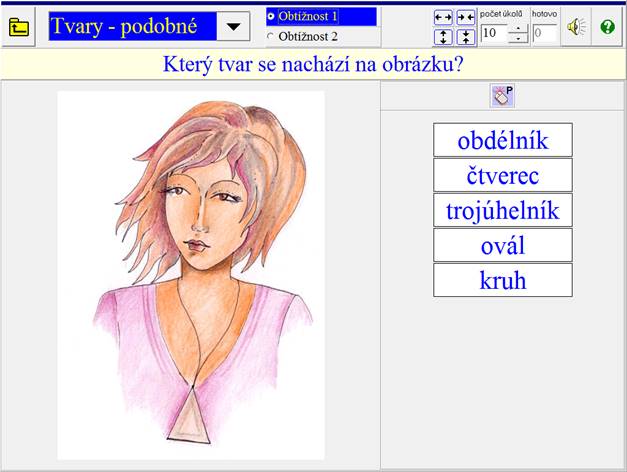Image resolution: width=627 pixels, height=472 pixels.
Task: Click the počet úkolů number field
Action: tap(494, 33)
